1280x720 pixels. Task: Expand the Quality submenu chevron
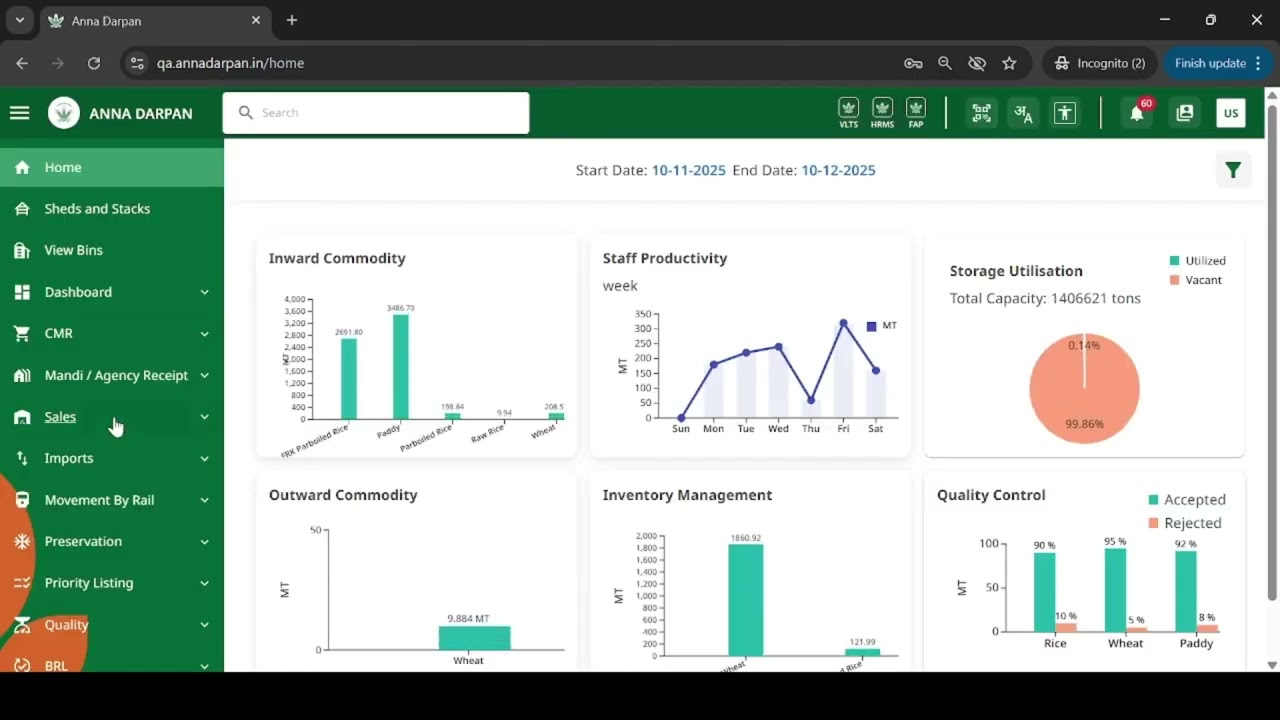point(204,625)
